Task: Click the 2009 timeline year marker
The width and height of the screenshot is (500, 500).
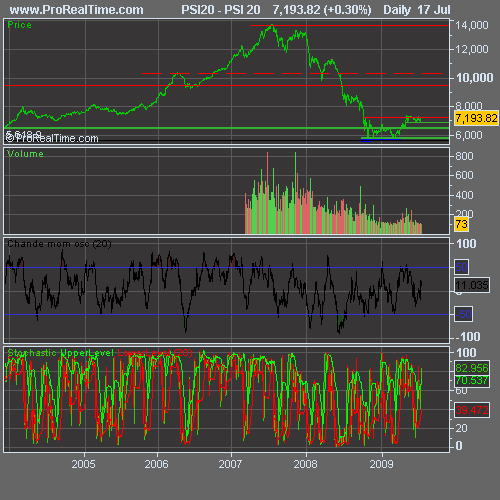Action: tap(381, 464)
